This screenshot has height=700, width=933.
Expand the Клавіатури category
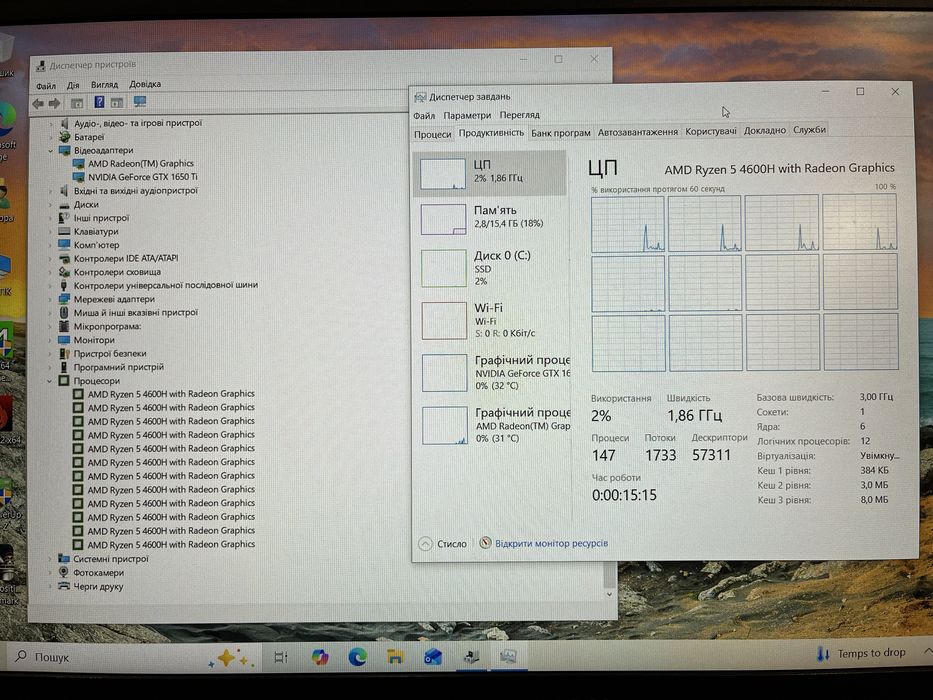pyautogui.click(x=51, y=232)
